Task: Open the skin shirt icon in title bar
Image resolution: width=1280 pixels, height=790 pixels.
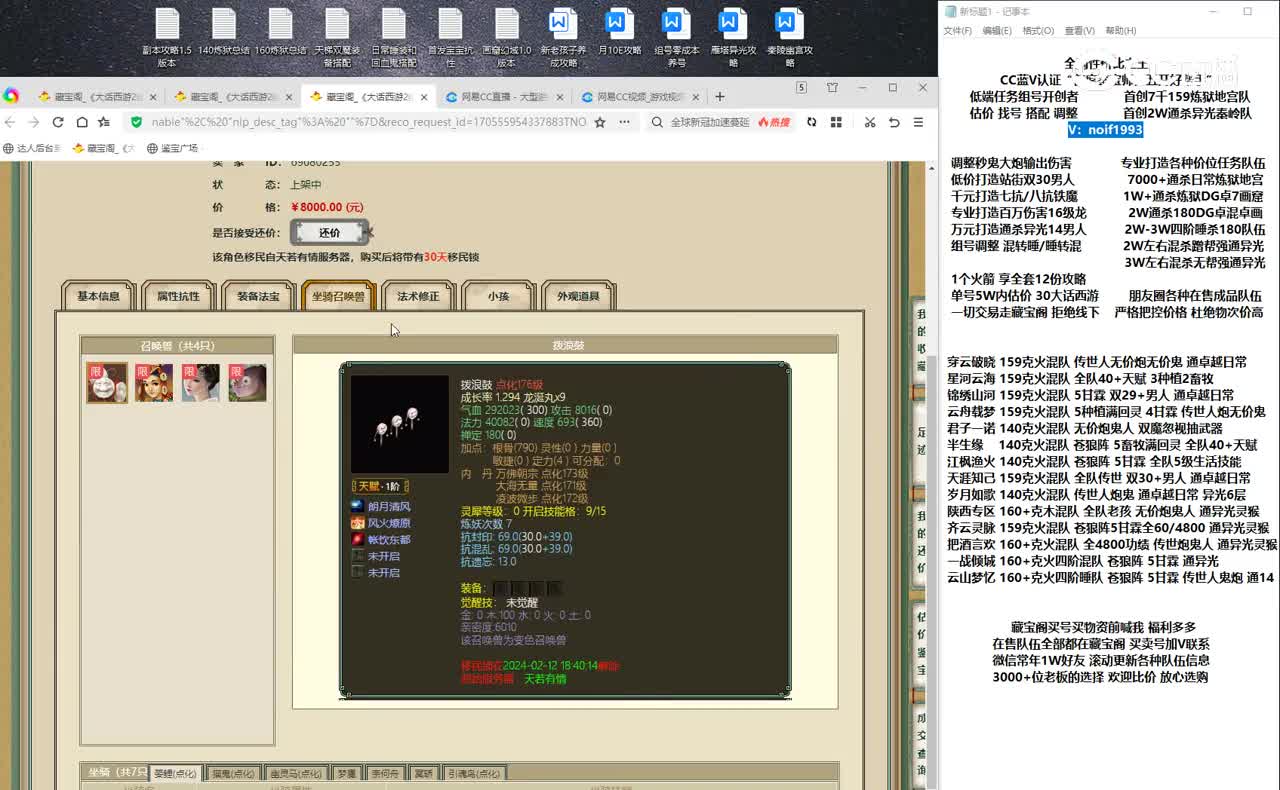Action: pos(832,88)
